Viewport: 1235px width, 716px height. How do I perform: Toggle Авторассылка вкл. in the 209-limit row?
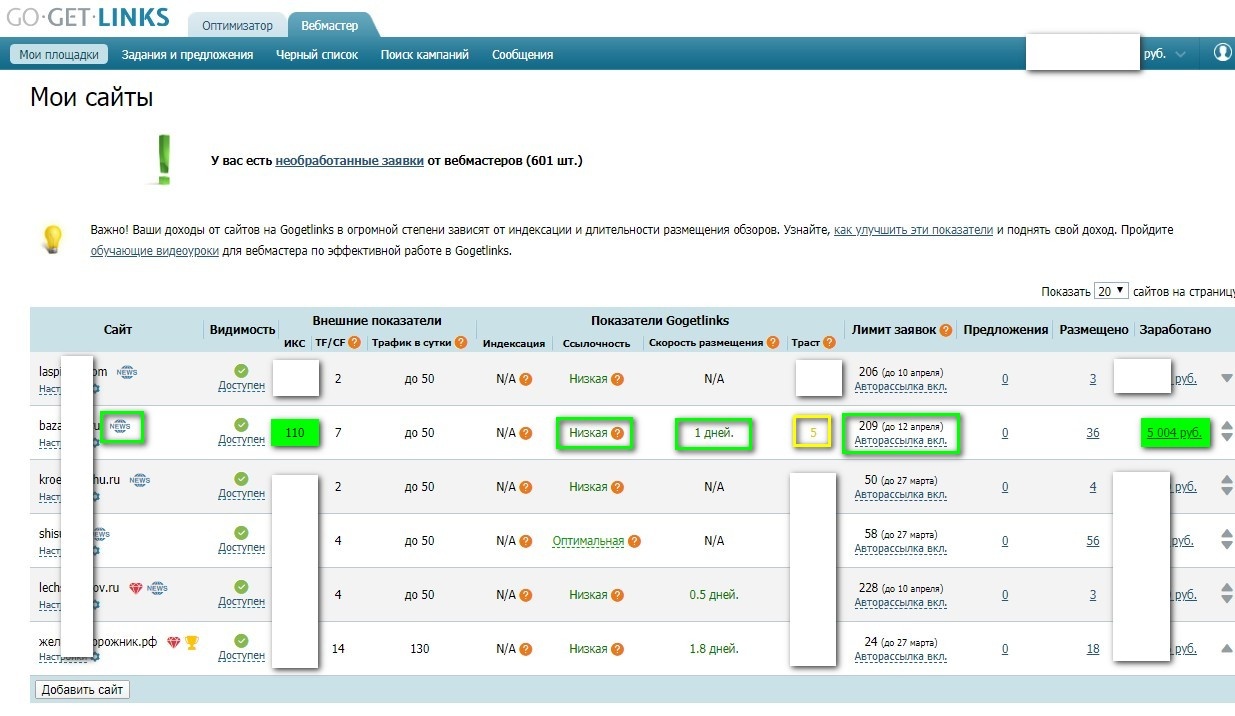pyautogui.click(x=900, y=441)
